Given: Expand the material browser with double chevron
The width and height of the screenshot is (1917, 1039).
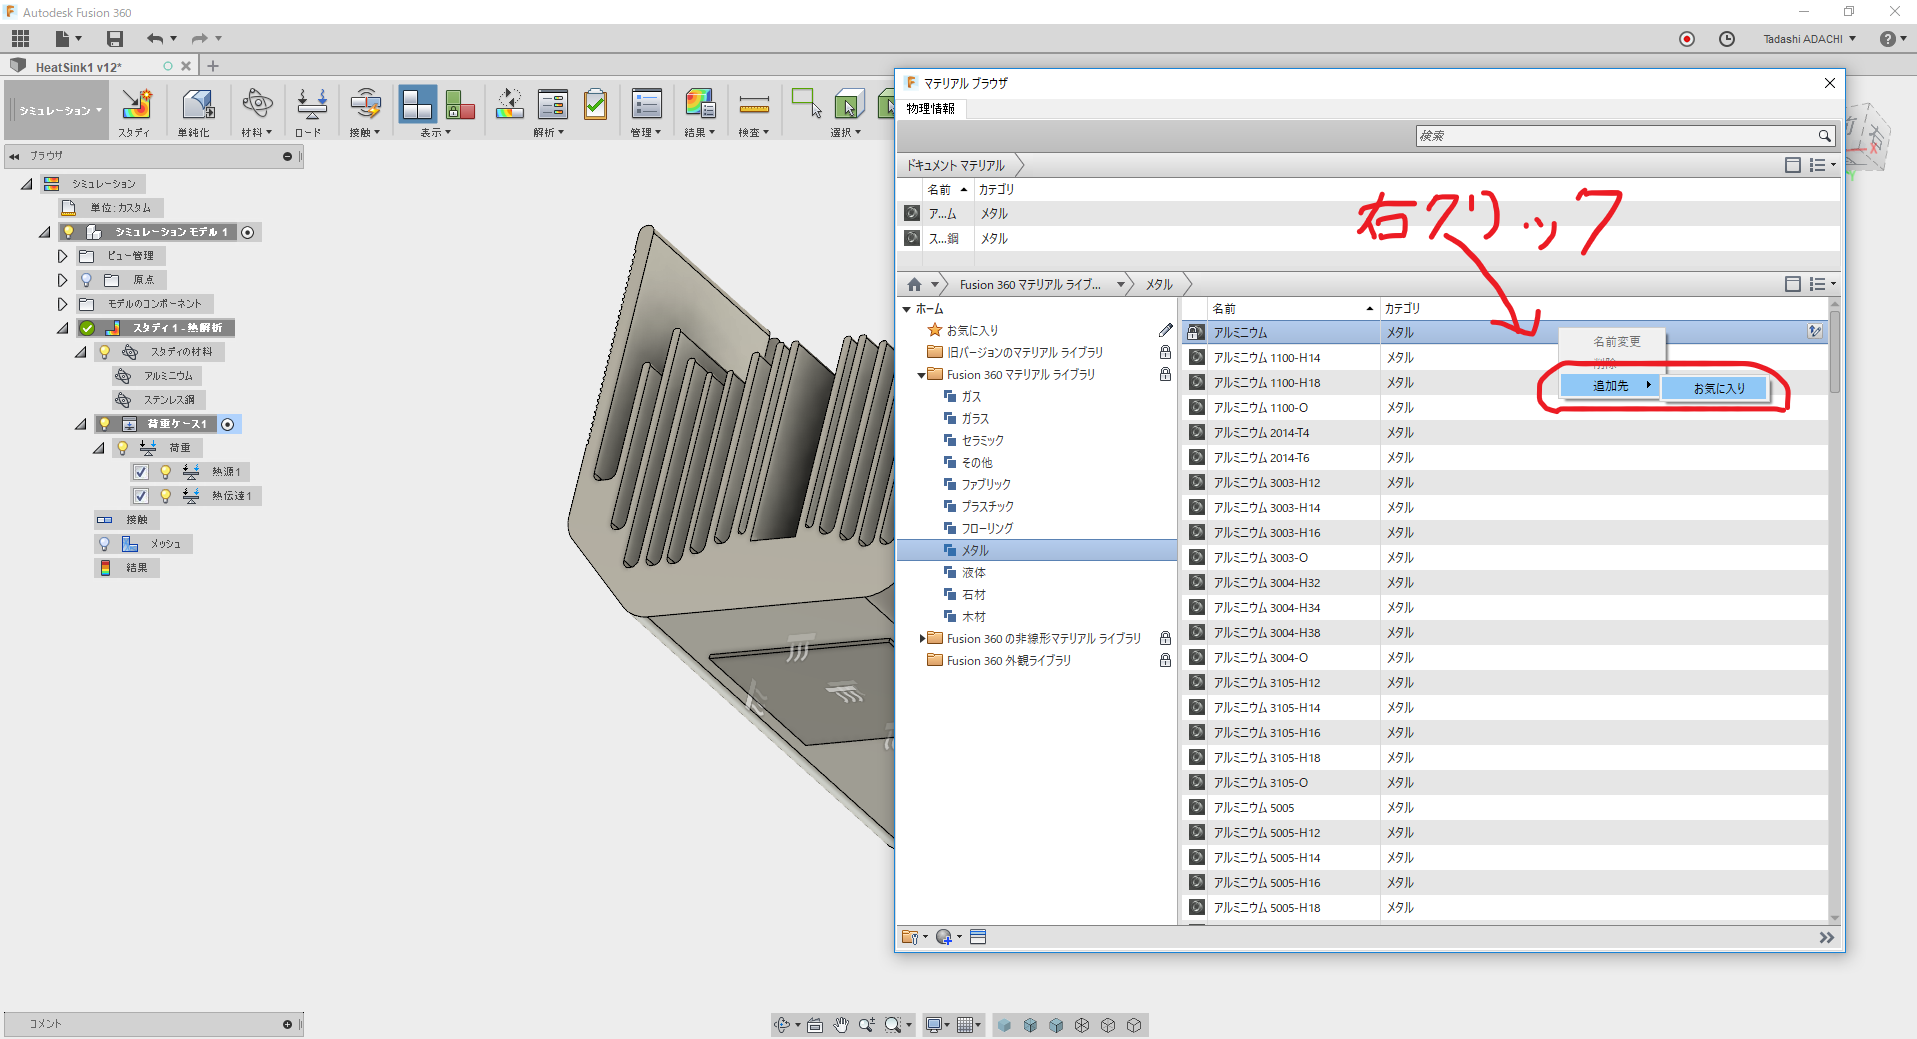Looking at the screenshot, I should (1826, 937).
